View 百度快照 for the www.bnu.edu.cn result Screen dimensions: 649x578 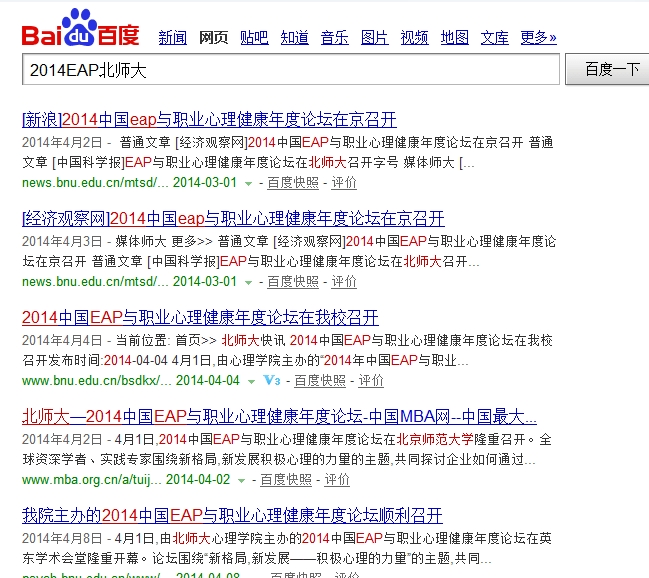pyautogui.click(x=319, y=381)
